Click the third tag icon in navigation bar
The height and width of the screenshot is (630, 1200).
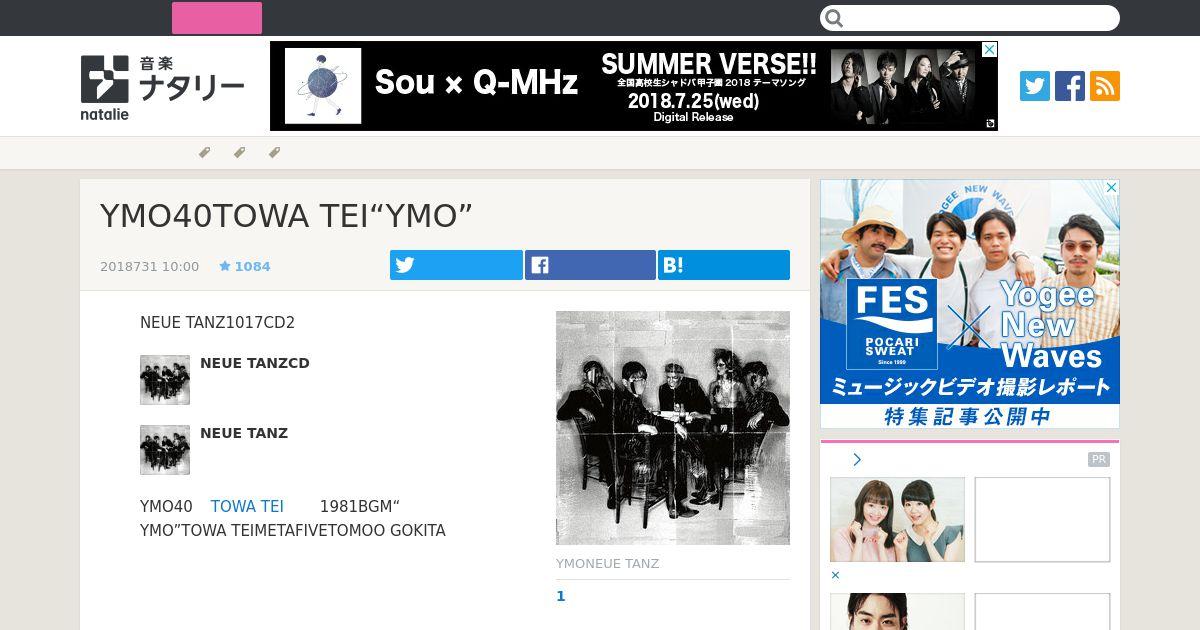coord(274,153)
